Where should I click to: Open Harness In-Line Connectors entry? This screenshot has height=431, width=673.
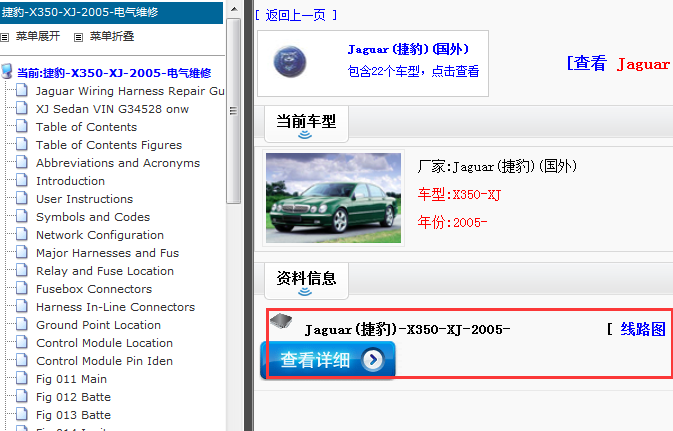tap(115, 307)
